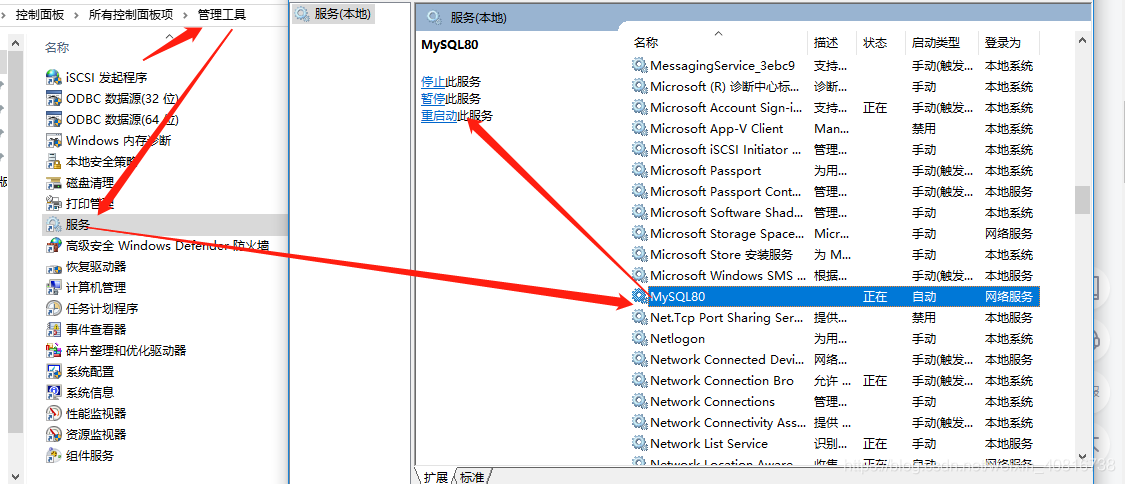The height and width of the screenshot is (484, 1125).
Task: Select the ODBC 数据源(32 位) icon
Action: 54,98
